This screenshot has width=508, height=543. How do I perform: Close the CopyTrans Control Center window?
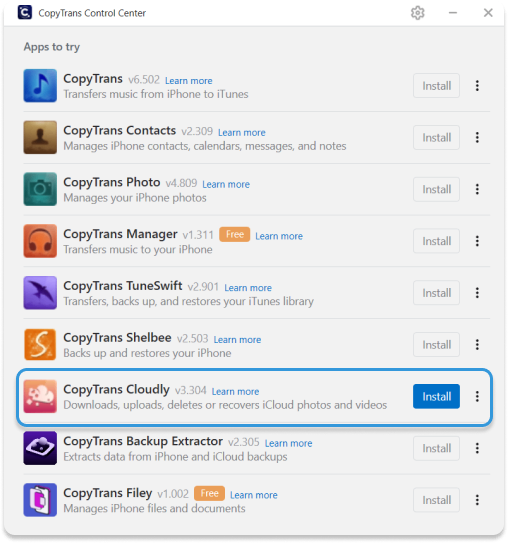(x=488, y=13)
